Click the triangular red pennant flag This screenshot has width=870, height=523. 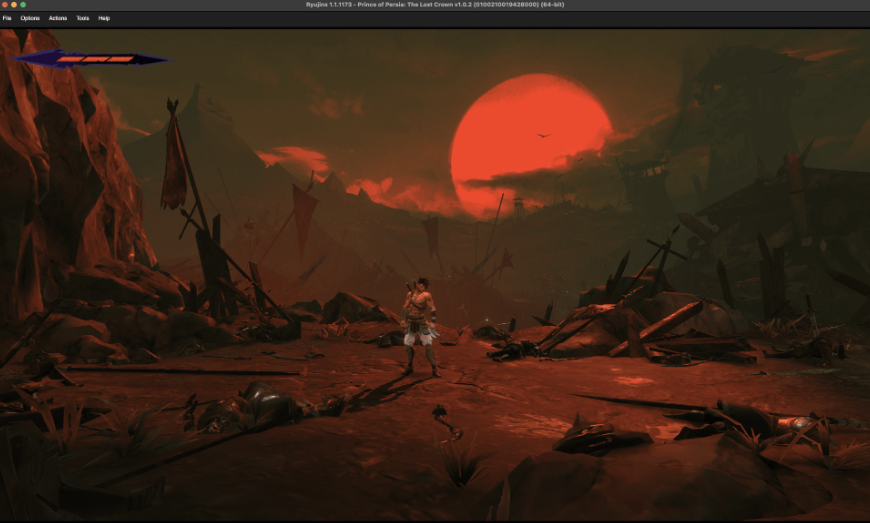pyautogui.click(x=304, y=212)
